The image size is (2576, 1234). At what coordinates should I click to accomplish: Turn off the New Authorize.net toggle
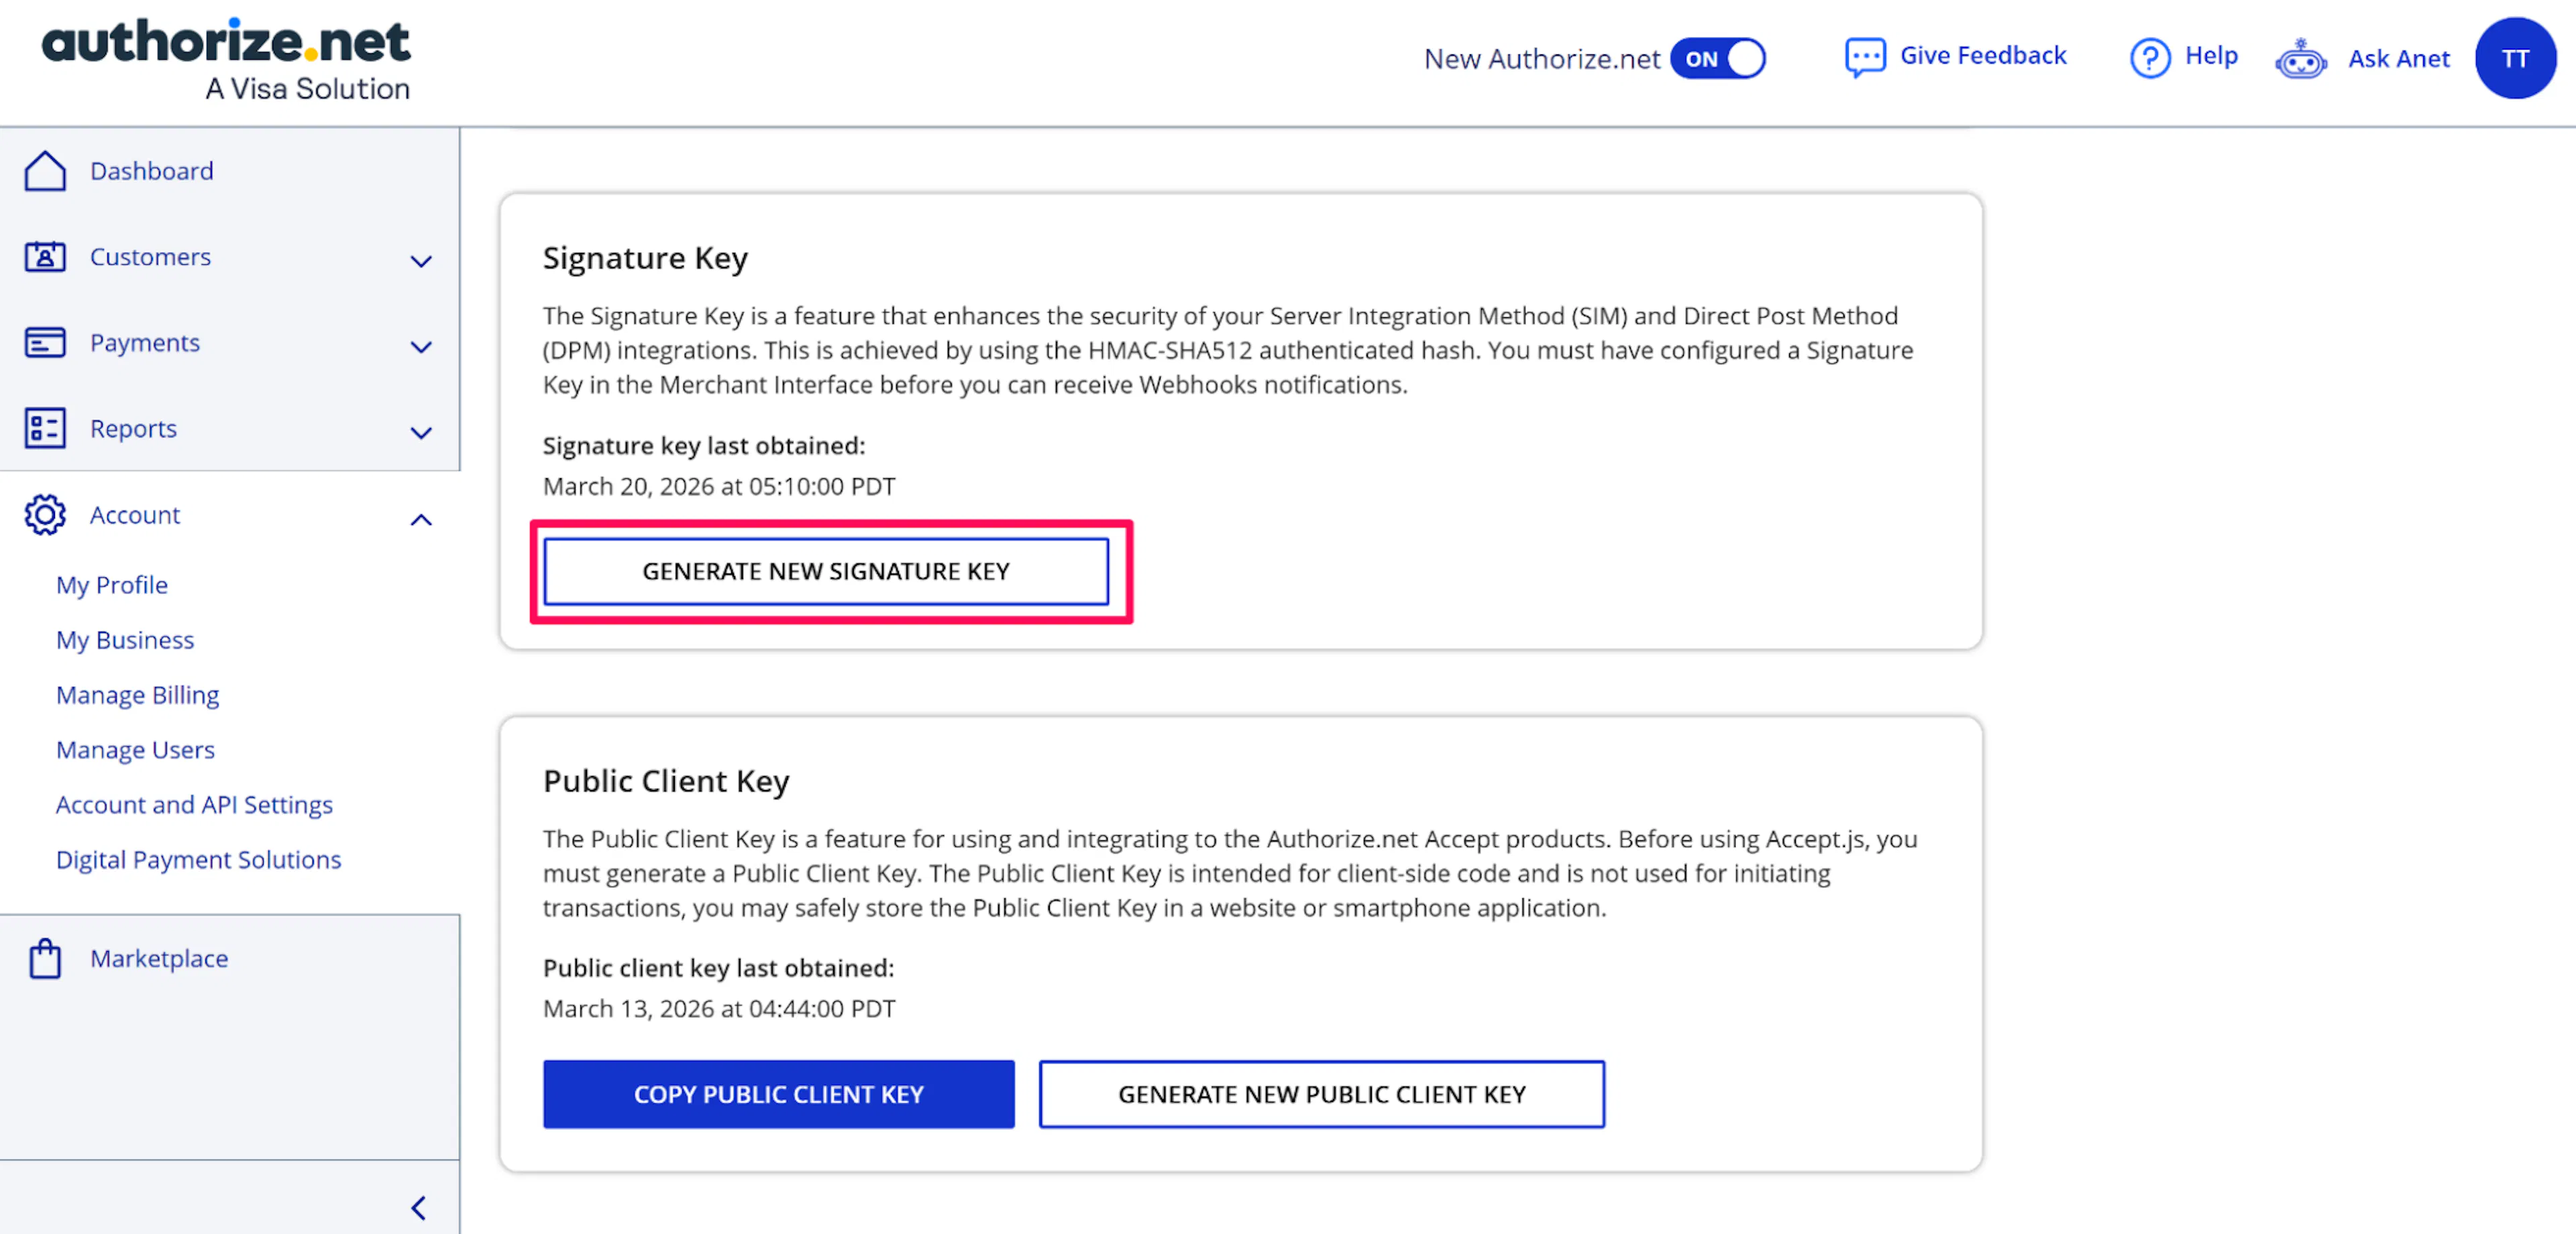pyautogui.click(x=1717, y=58)
